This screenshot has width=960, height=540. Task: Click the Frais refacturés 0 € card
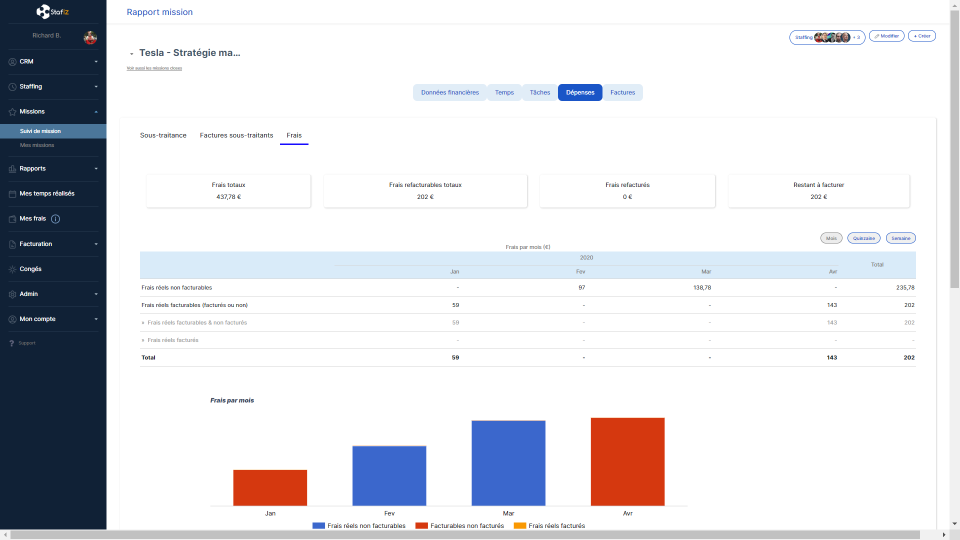[628, 191]
